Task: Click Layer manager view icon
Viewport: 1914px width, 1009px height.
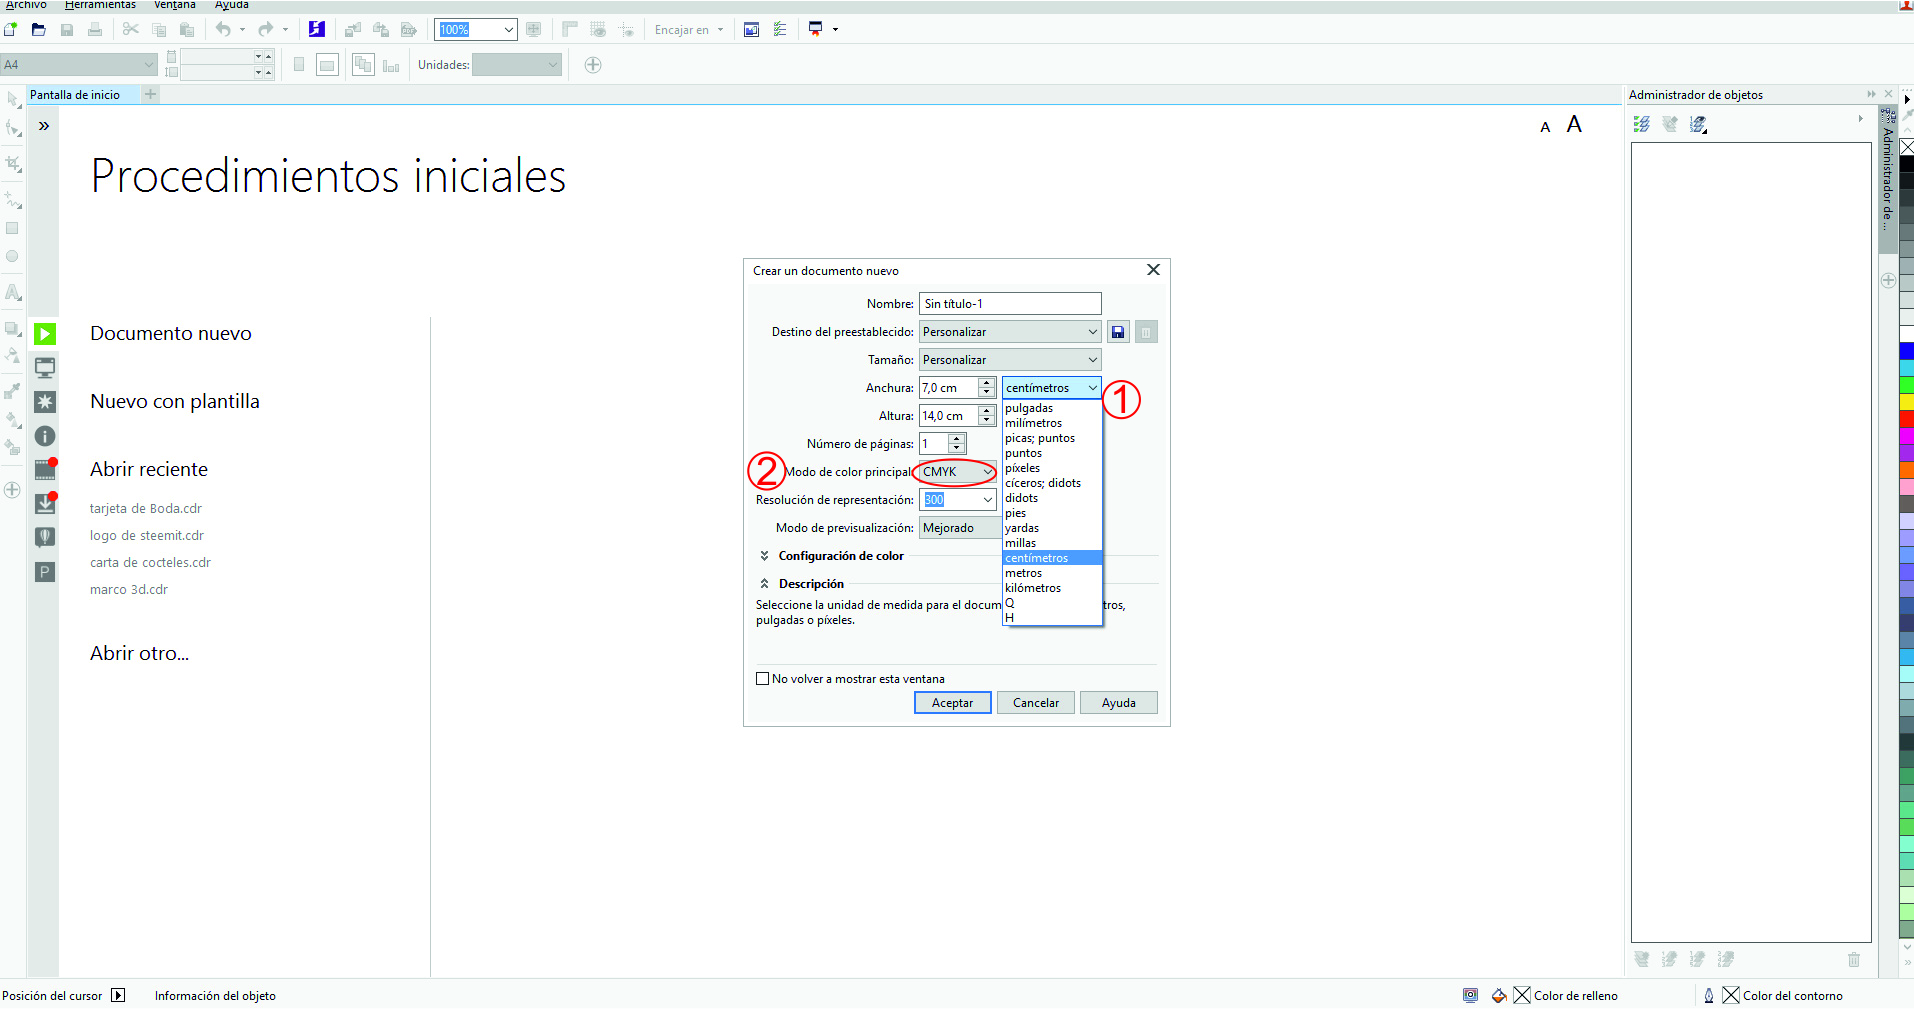Action: pos(1698,124)
